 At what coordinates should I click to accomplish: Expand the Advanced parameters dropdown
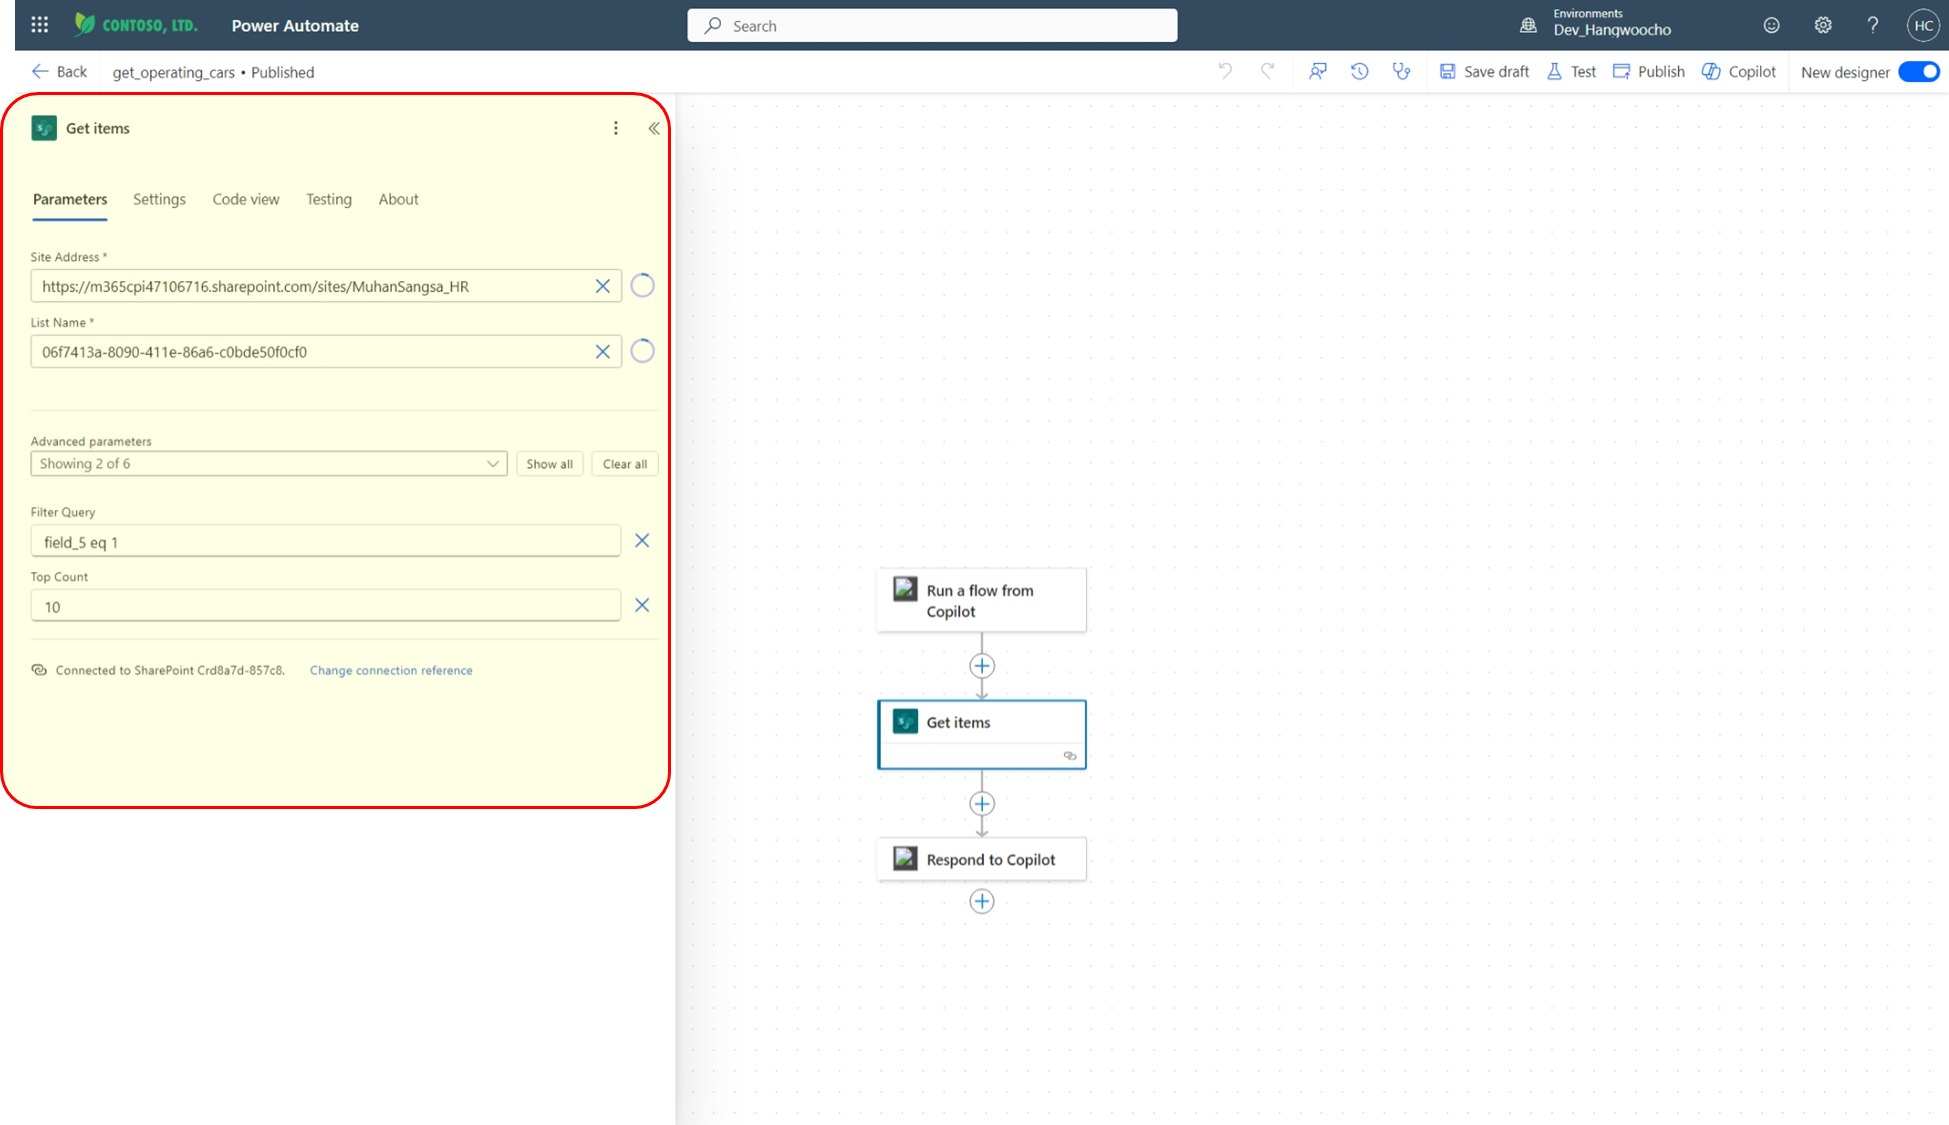point(269,464)
